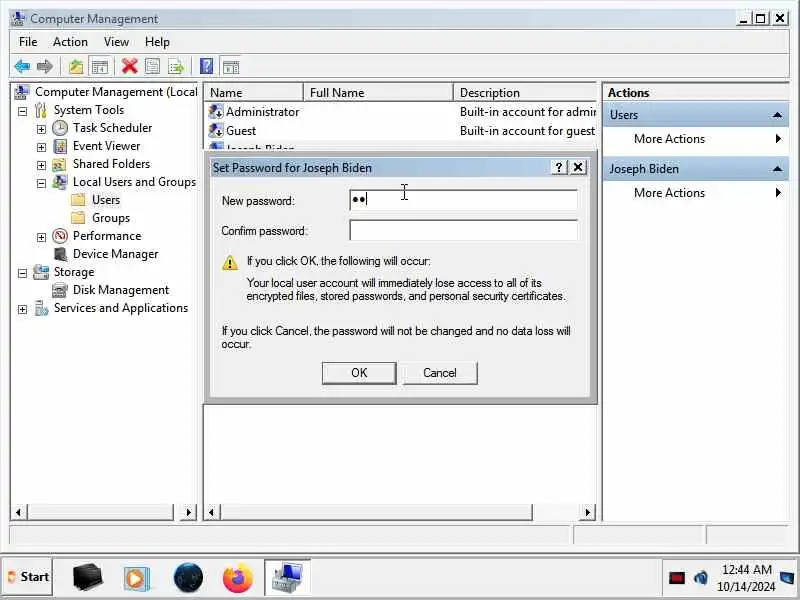Image resolution: width=800 pixels, height=600 pixels.
Task: Click the Event Viewer icon in tree
Action: tap(60, 146)
